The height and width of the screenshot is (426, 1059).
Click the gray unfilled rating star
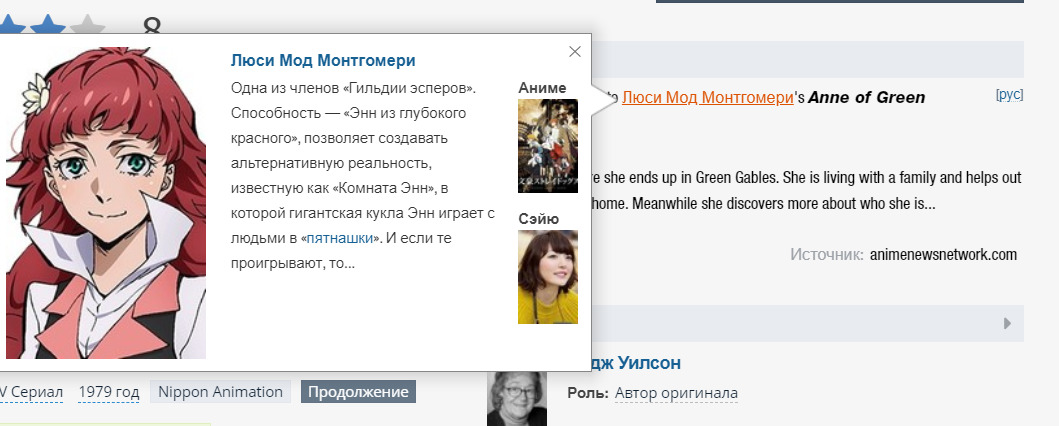[x=88, y=24]
